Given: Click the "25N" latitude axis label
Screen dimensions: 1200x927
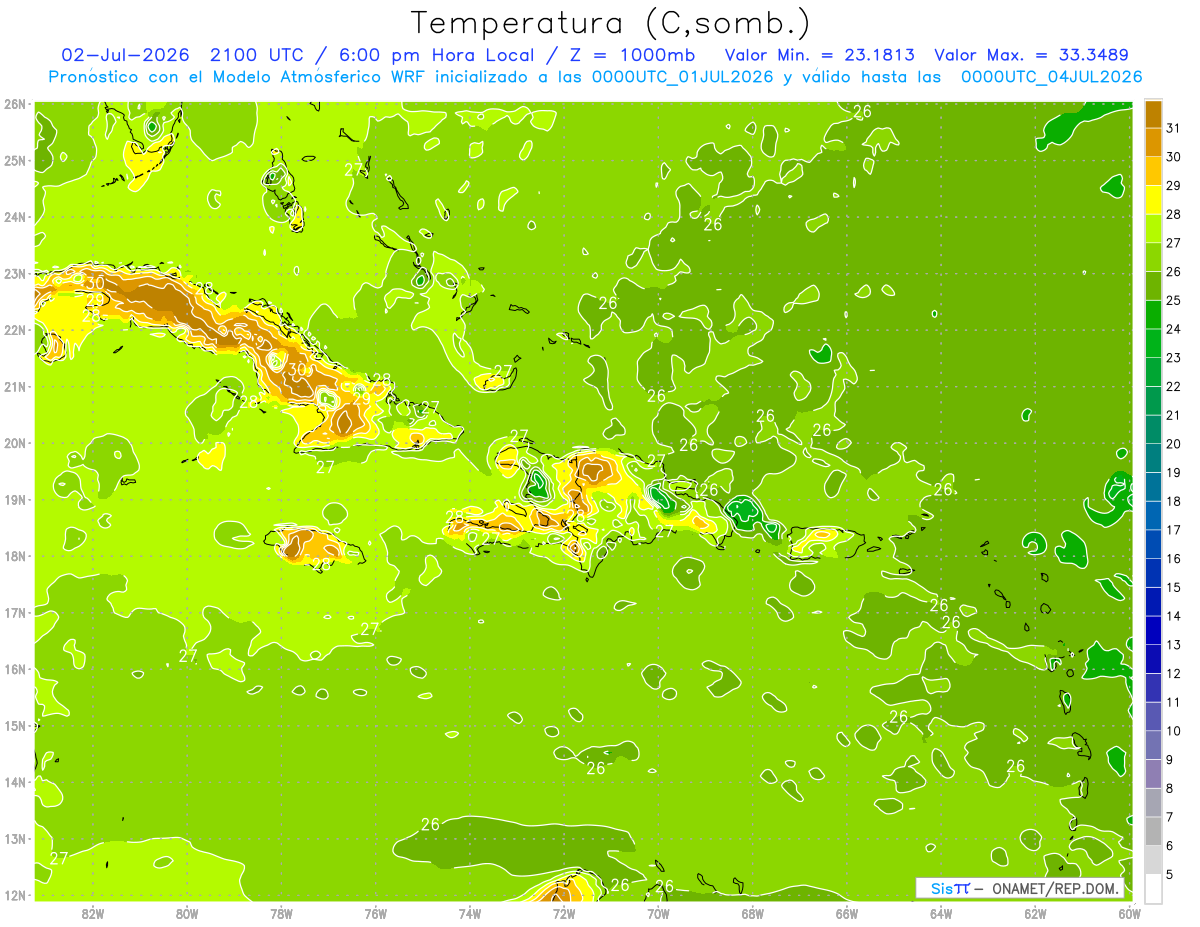Looking at the screenshot, I should pos(15,161).
